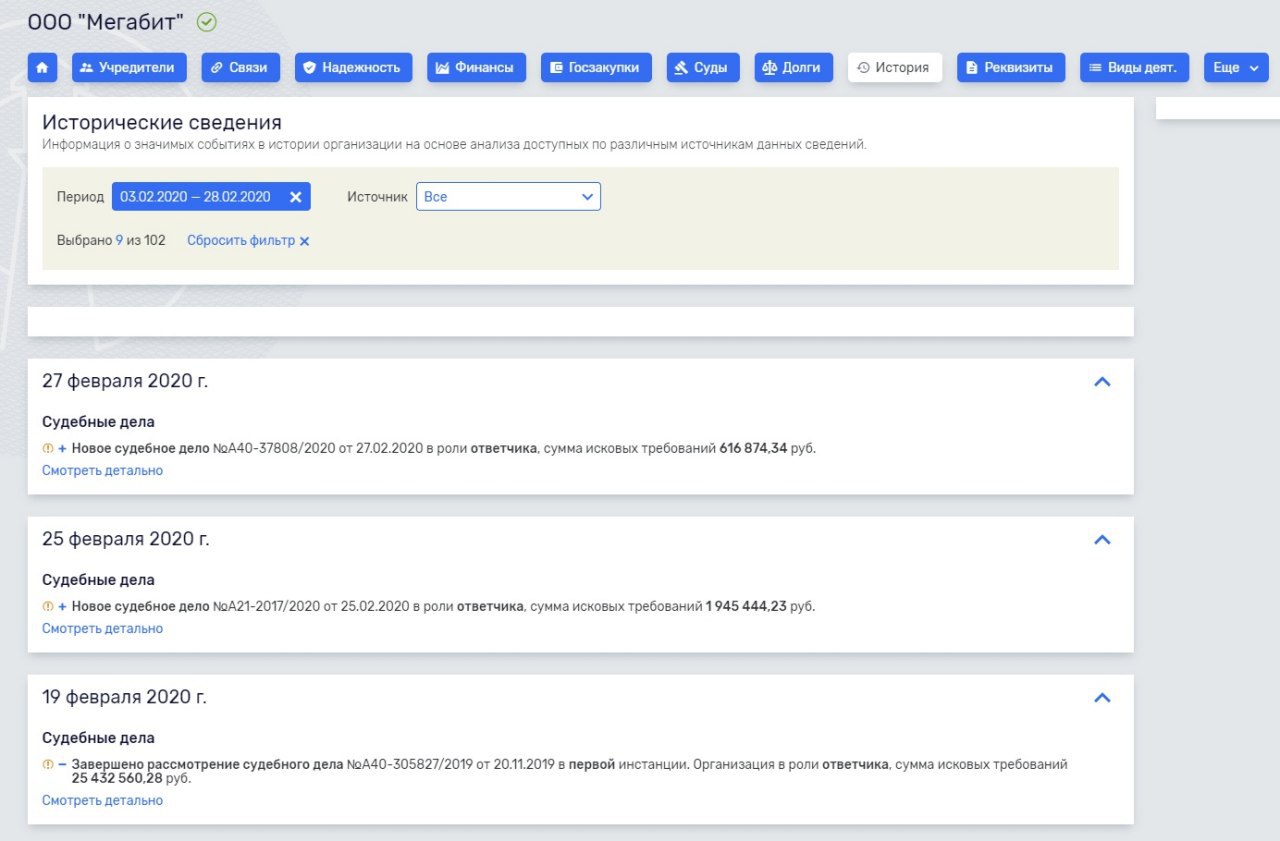Viewport: 1280px width, 841px height.
Task: Collapse the 27 февраля 2020 section
Action: coord(1103,381)
